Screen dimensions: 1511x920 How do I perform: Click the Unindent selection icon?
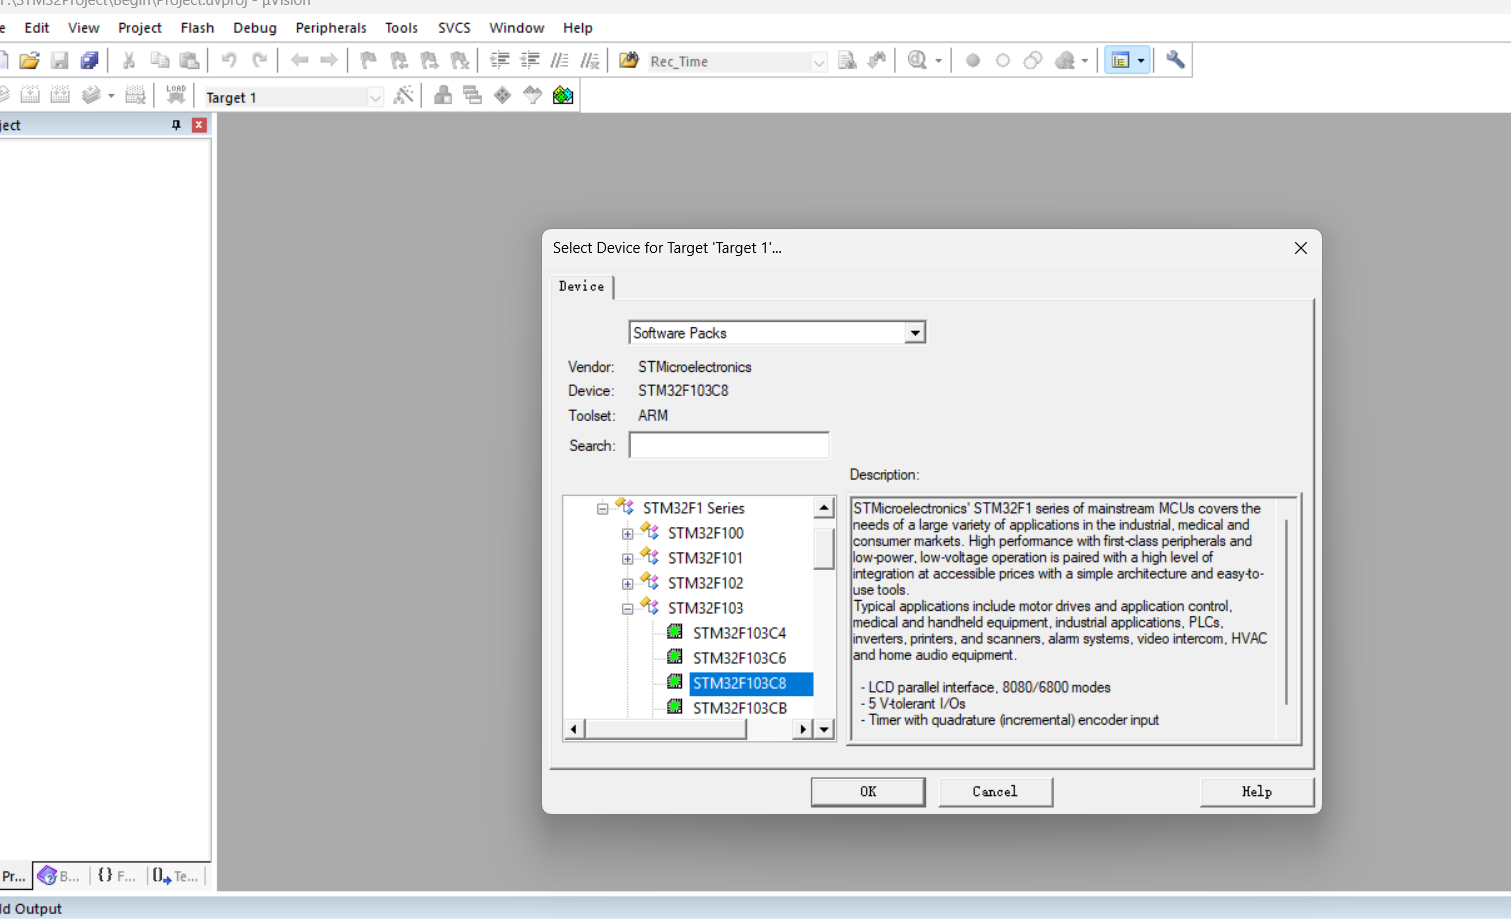click(530, 61)
